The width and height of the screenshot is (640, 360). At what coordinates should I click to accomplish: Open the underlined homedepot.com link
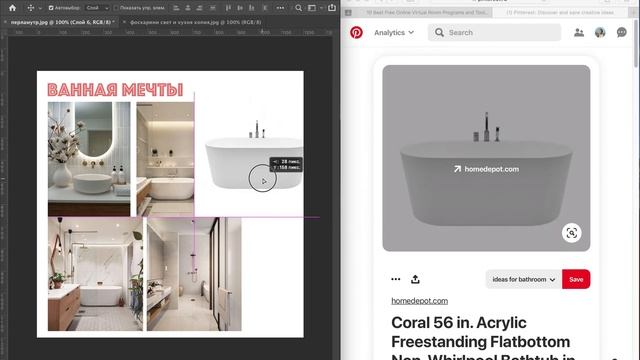click(x=419, y=301)
